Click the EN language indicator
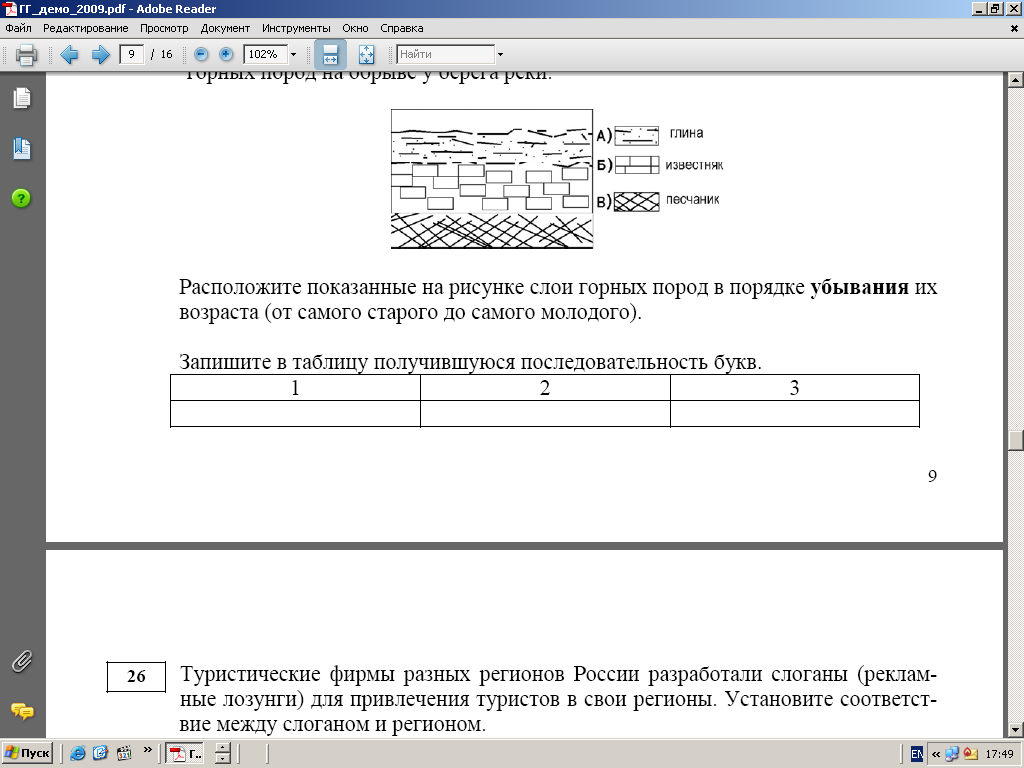Image resolution: width=1024 pixels, height=768 pixels. point(917,754)
